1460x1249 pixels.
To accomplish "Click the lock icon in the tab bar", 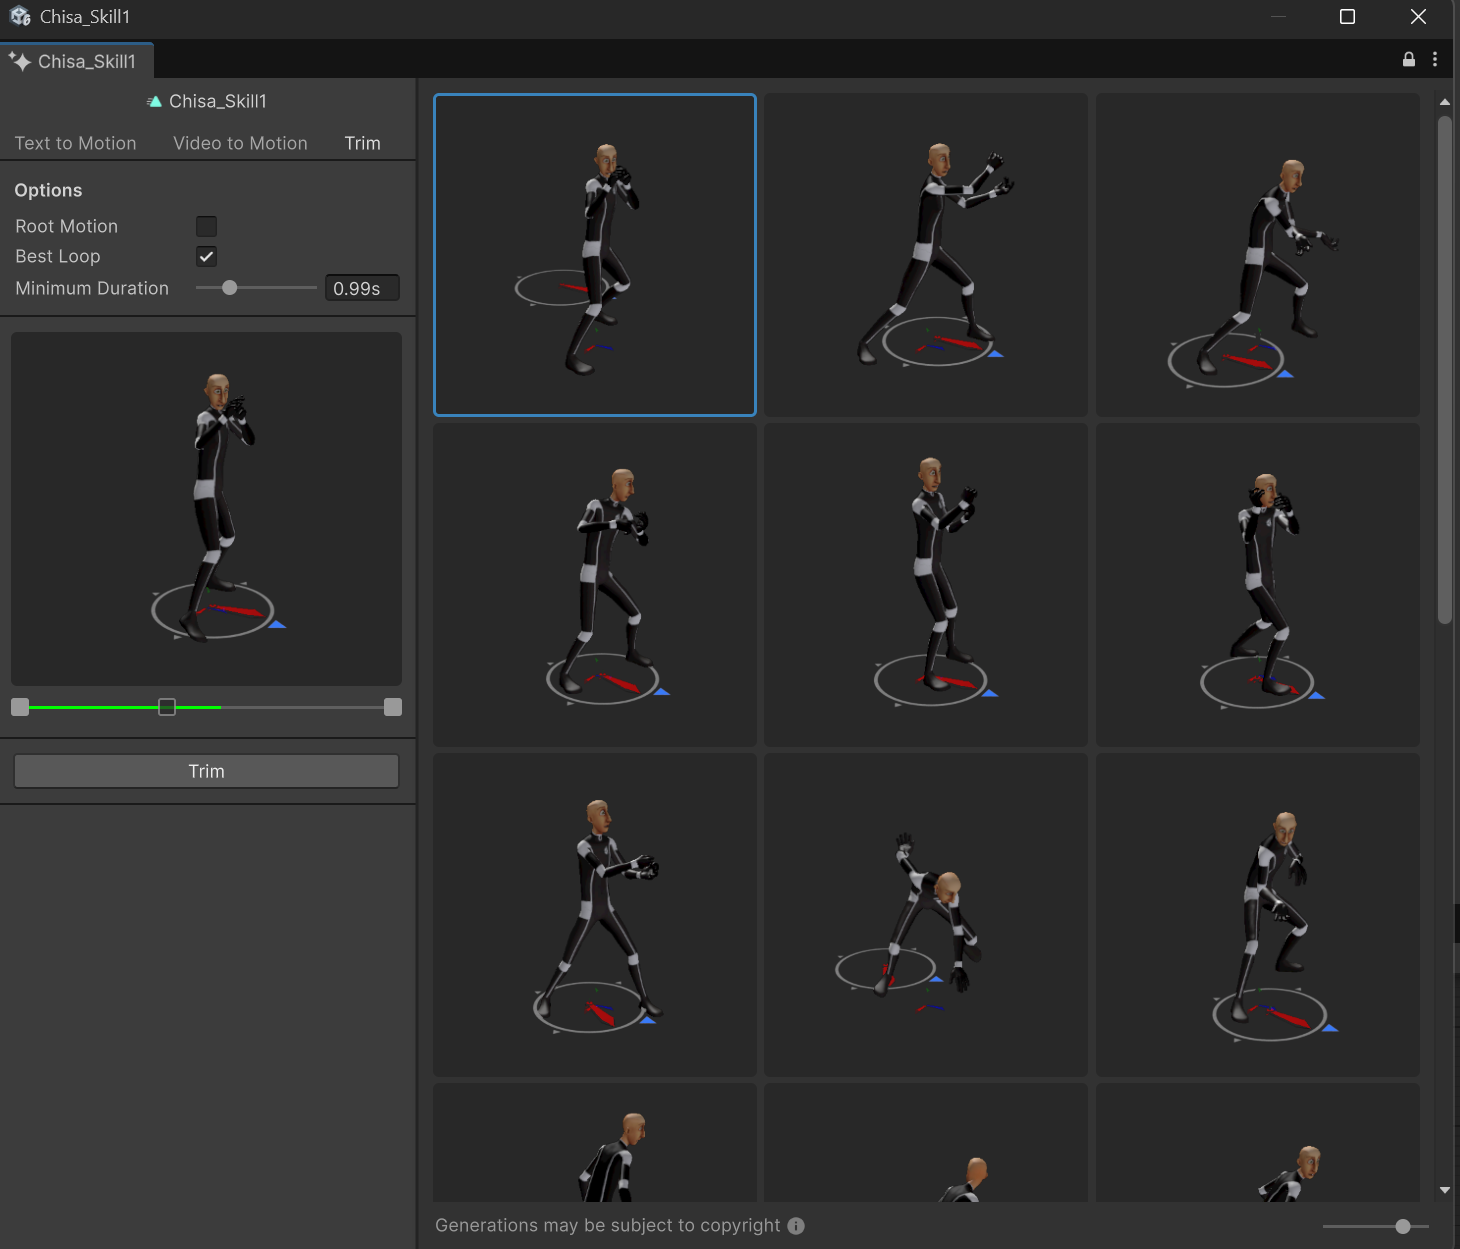I will pyautogui.click(x=1409, y=59).
